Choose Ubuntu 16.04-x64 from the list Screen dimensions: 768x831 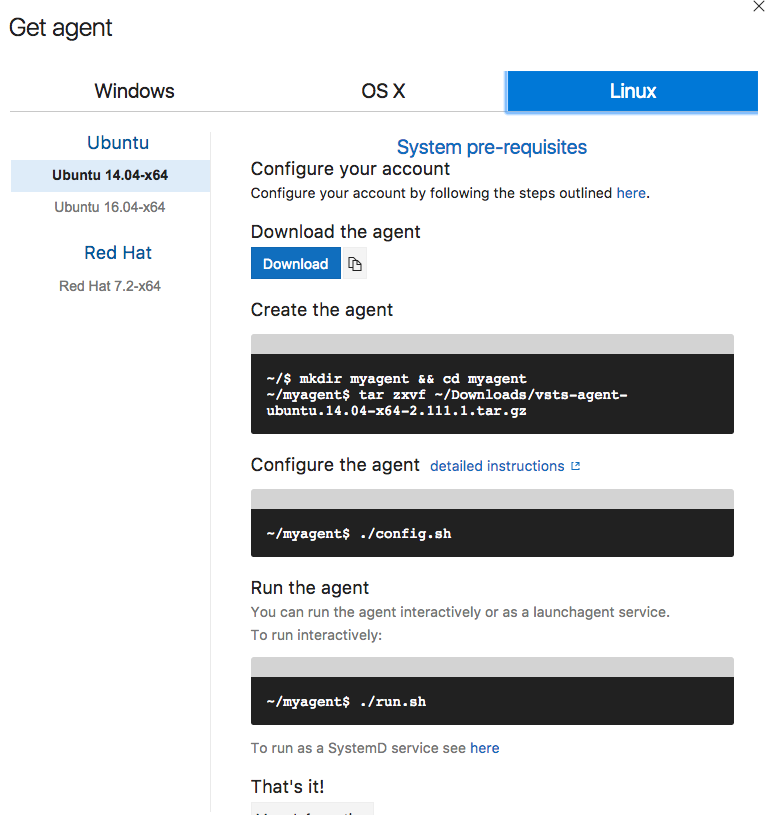click(x=110, y=207)
